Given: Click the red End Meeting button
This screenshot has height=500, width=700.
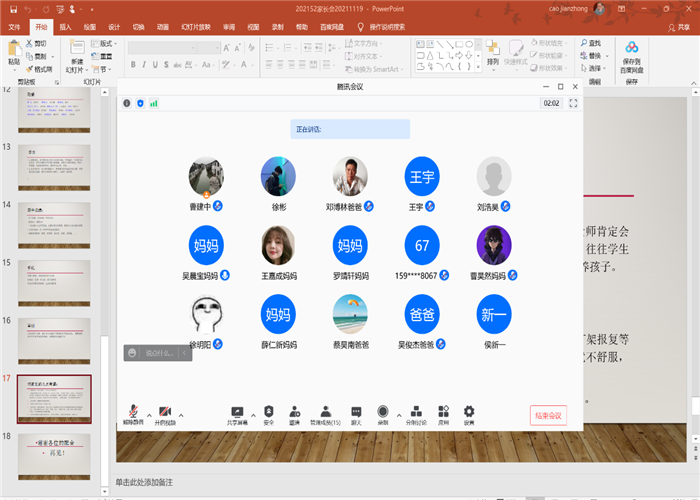Looking at the screenshot, I should [x=548, y=416].
